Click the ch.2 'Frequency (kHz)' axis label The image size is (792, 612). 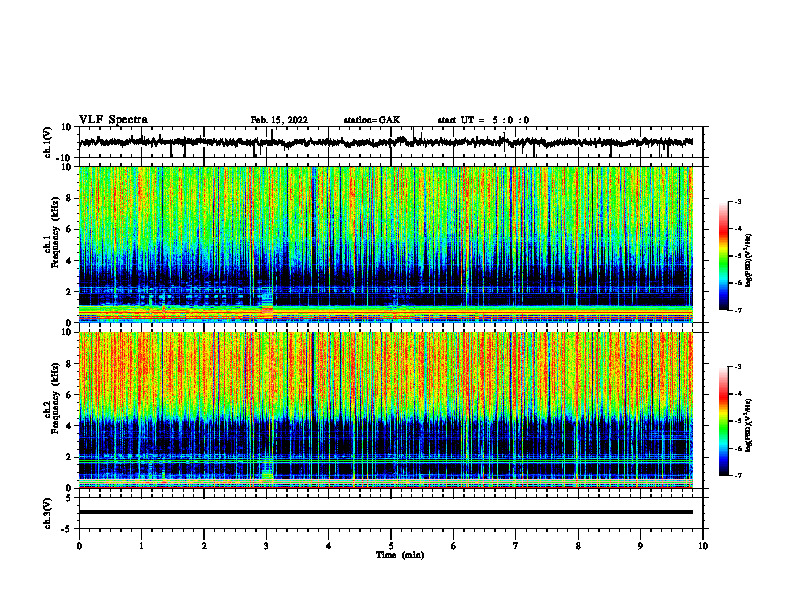tap(55, 398)
